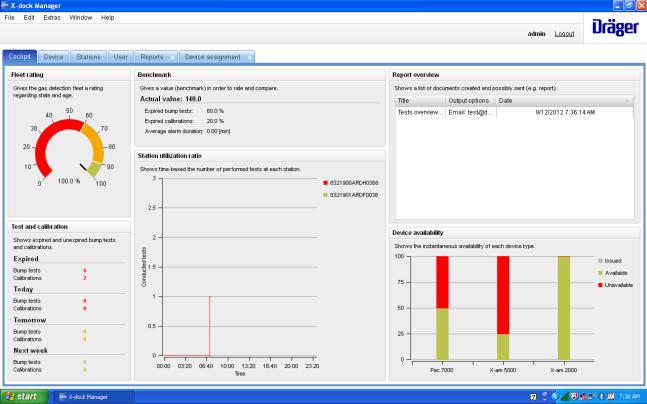This screenshot has height=404, width=647.
Task: Open the Windows Start menu
Action: pyautogui.click(x=22, y=396)
